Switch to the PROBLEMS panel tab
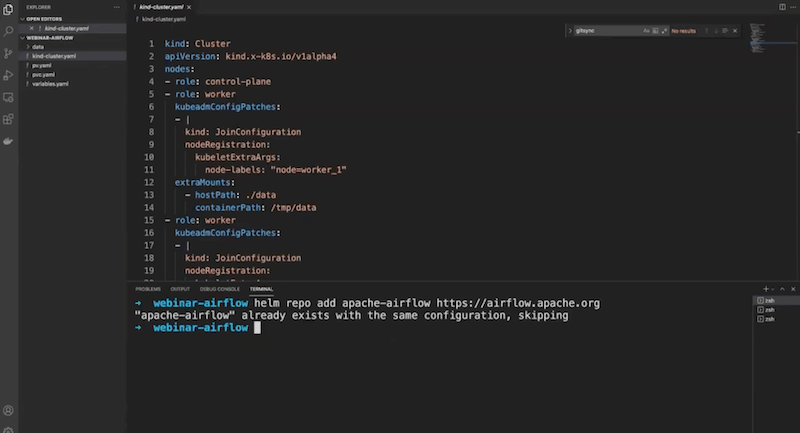 point(148,288)
